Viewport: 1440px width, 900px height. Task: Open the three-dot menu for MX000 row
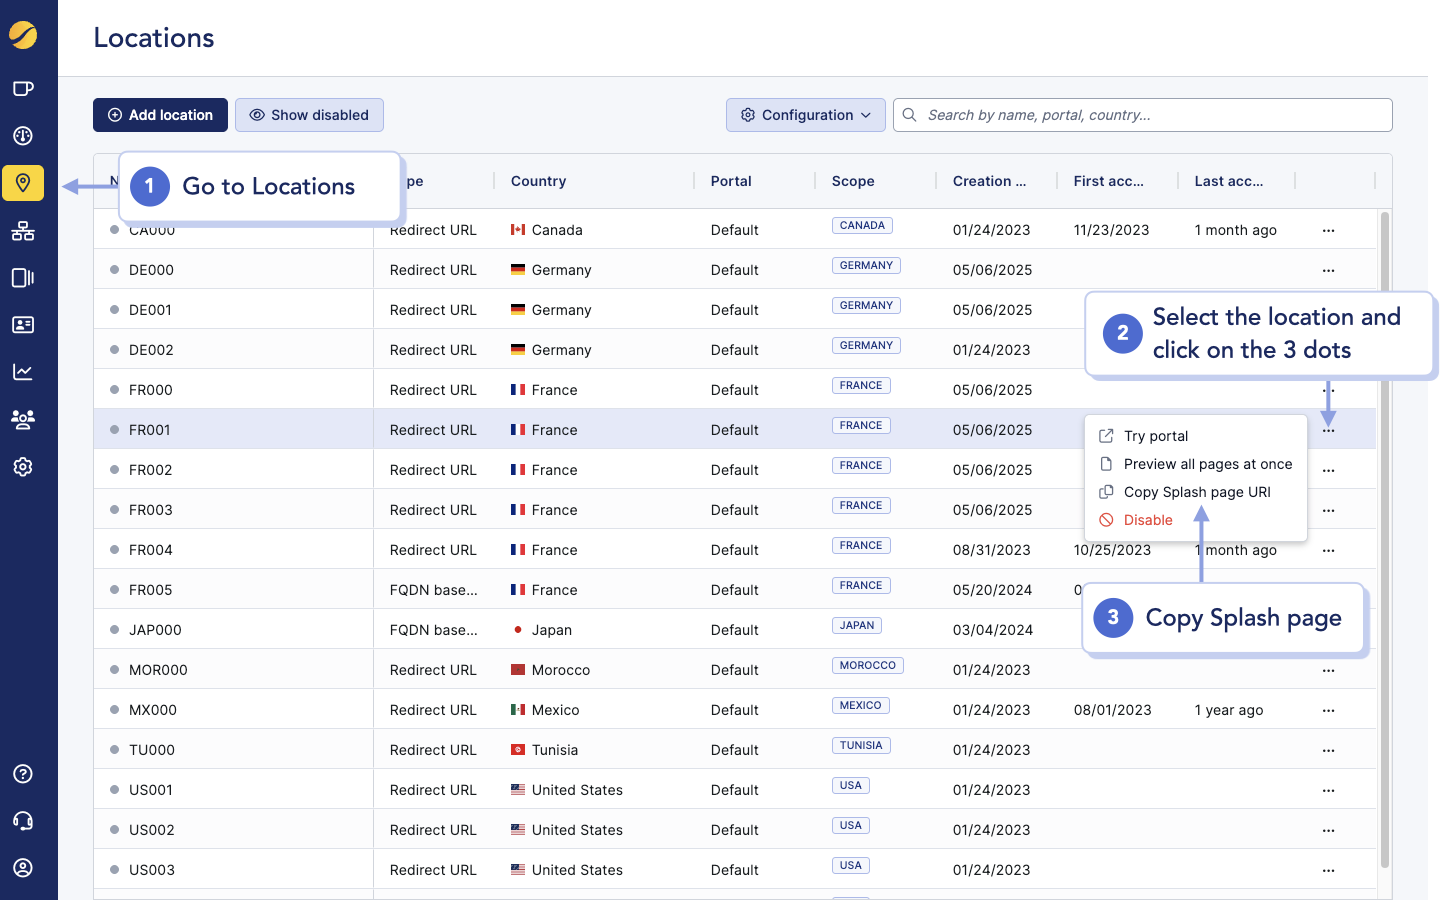[x=1328, y=710]
